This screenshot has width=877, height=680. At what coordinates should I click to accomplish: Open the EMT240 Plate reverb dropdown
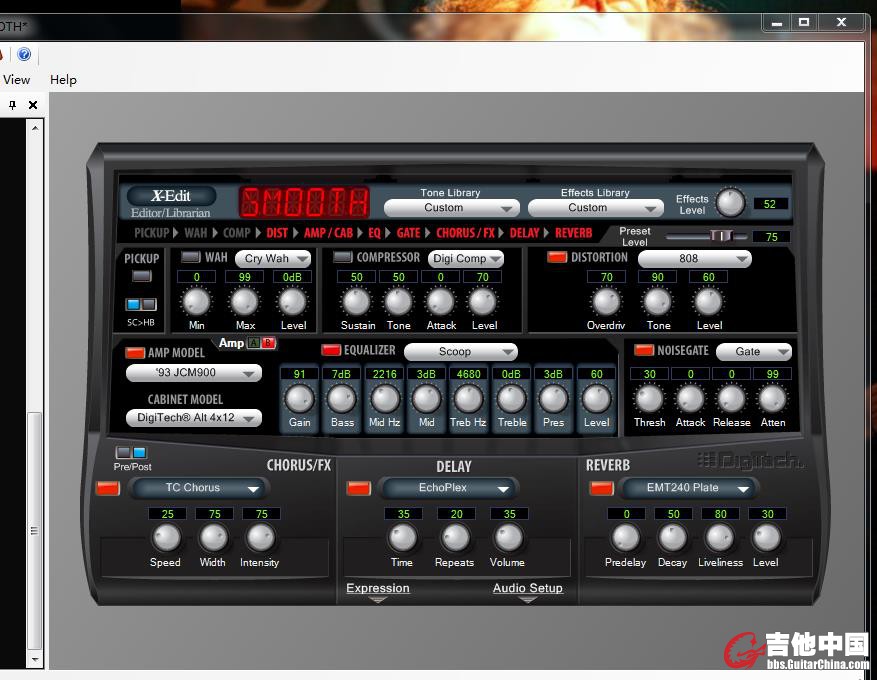point(690,488)
